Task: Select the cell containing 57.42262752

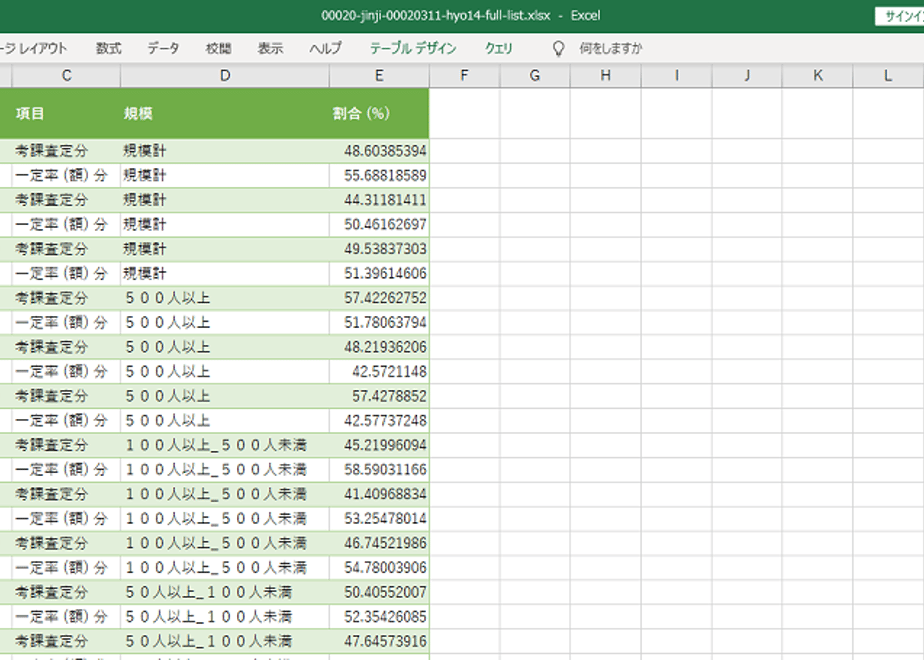Action: 379,298
